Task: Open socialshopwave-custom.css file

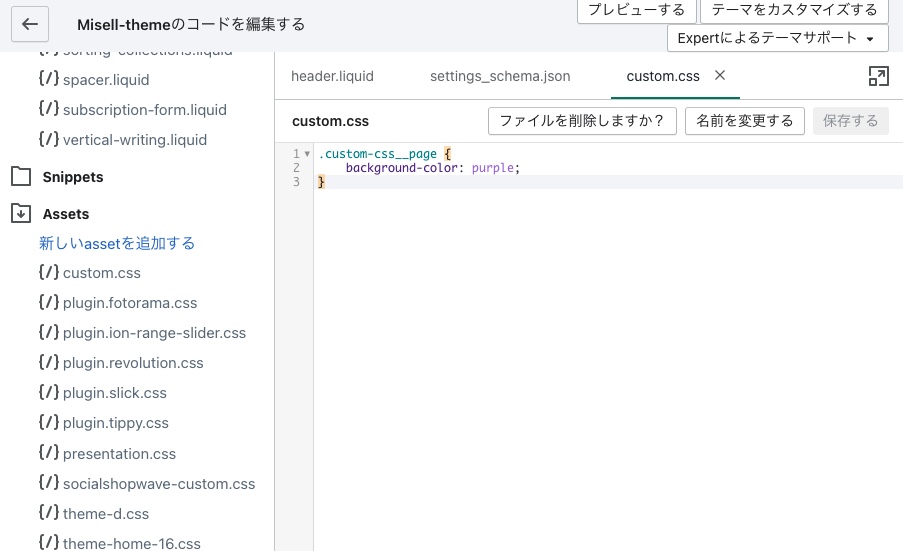Action: coord(158,484)
